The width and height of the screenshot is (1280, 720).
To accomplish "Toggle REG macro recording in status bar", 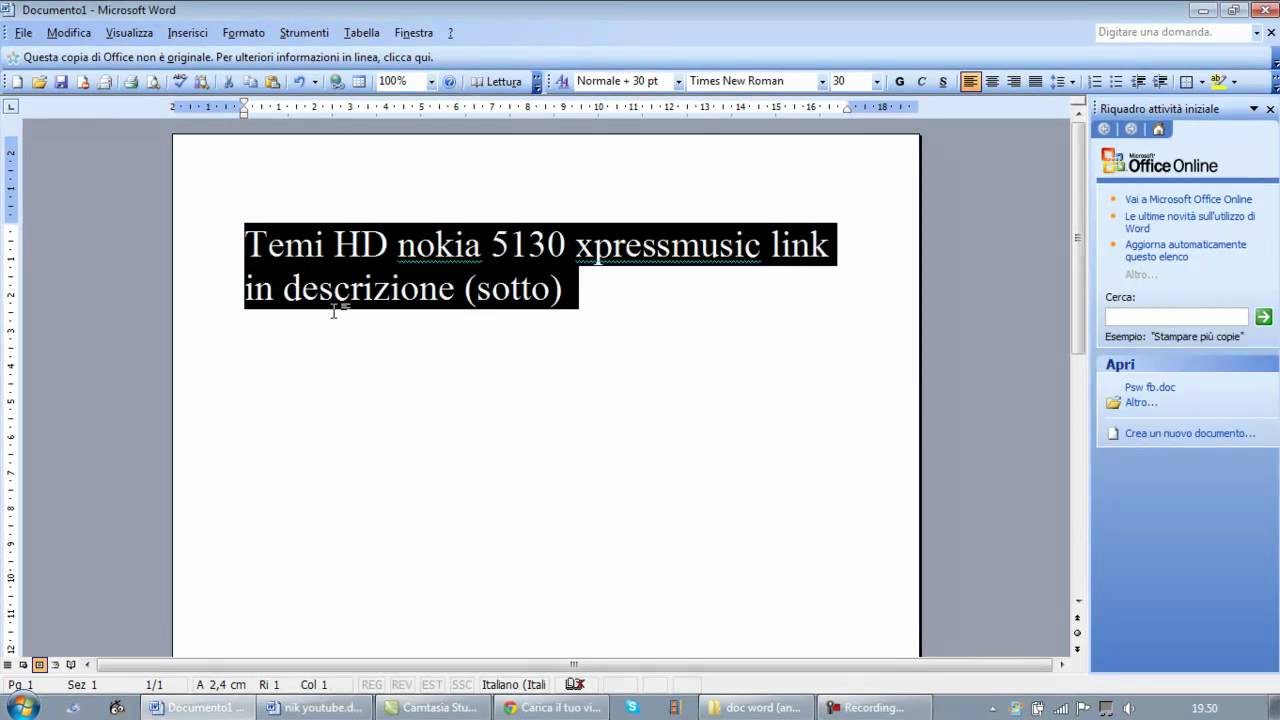I will pyautogui.click(x=371, y=685).
